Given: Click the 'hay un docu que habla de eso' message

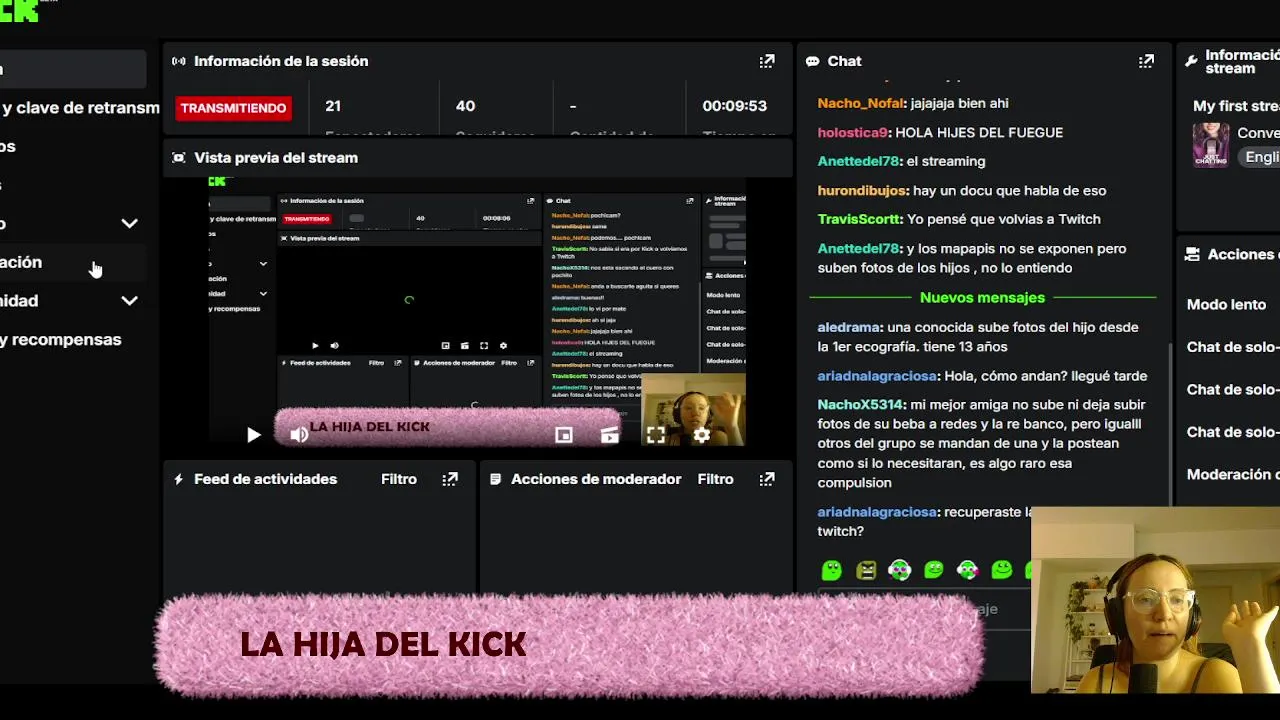Looking at the screenshot, I should click(1009, 190).
